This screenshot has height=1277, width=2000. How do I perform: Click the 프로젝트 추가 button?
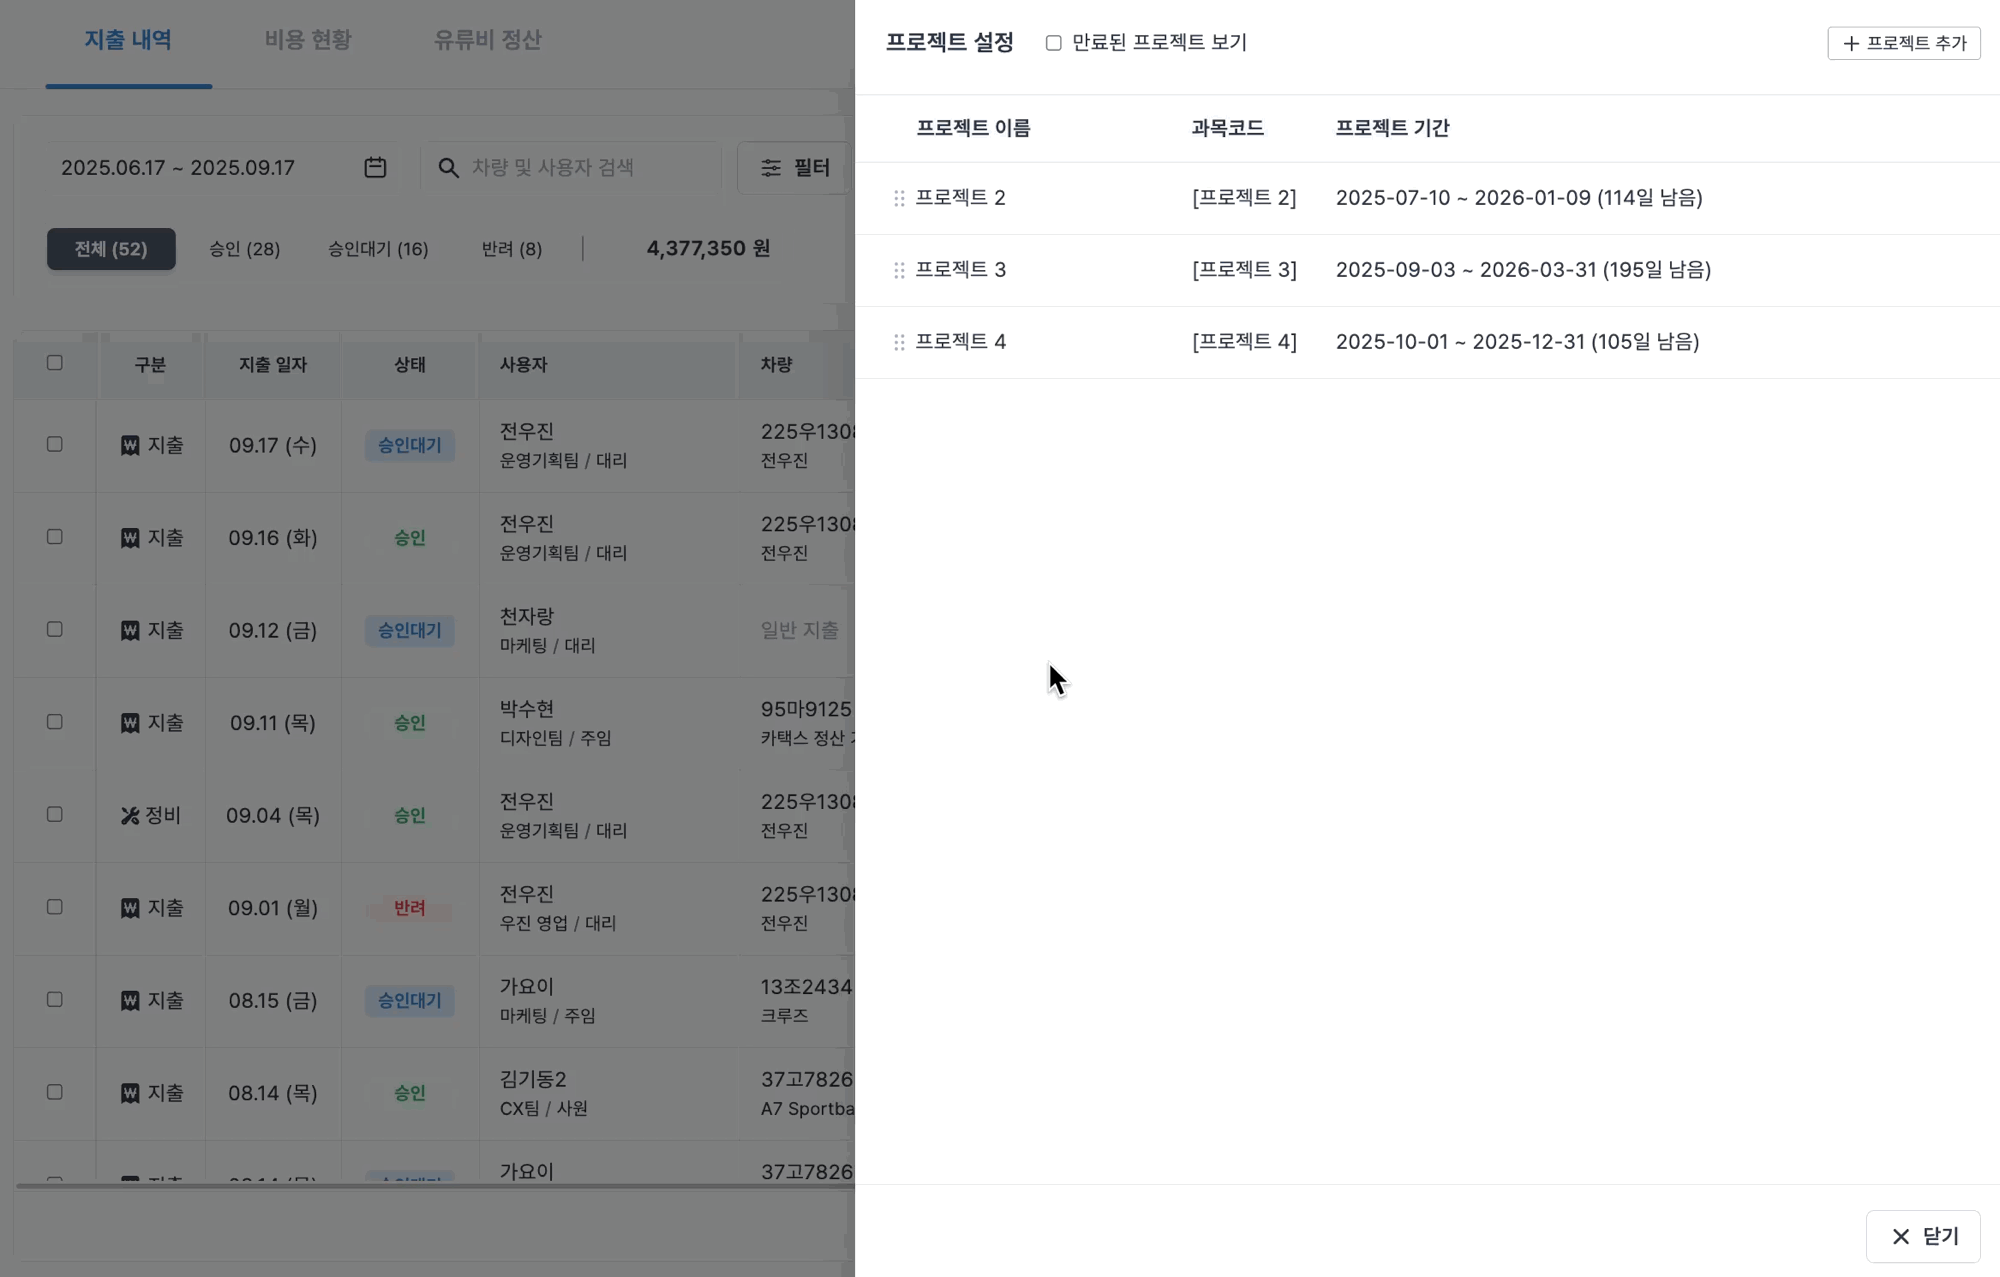[x=1903, y=43]
